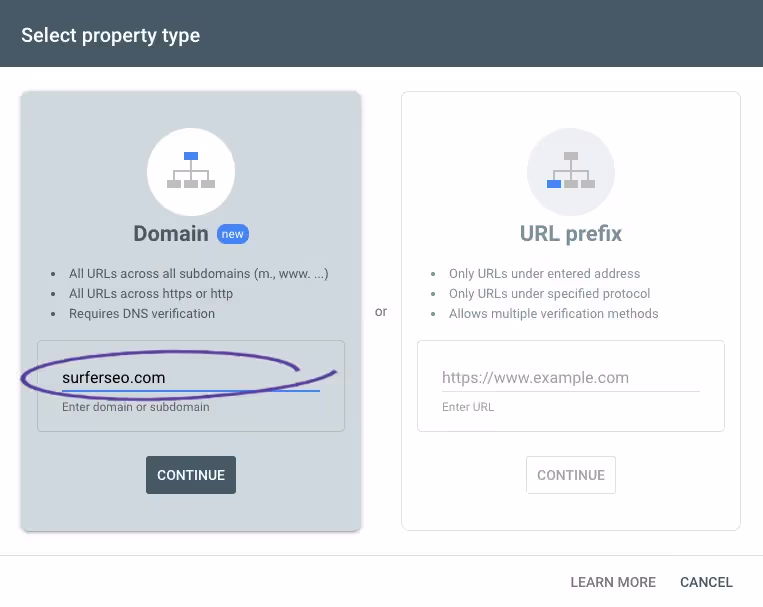The width and height of the screenshot is (763, 607).
Task: Click the surferseo.com domain input field
Action: (191, 378)
